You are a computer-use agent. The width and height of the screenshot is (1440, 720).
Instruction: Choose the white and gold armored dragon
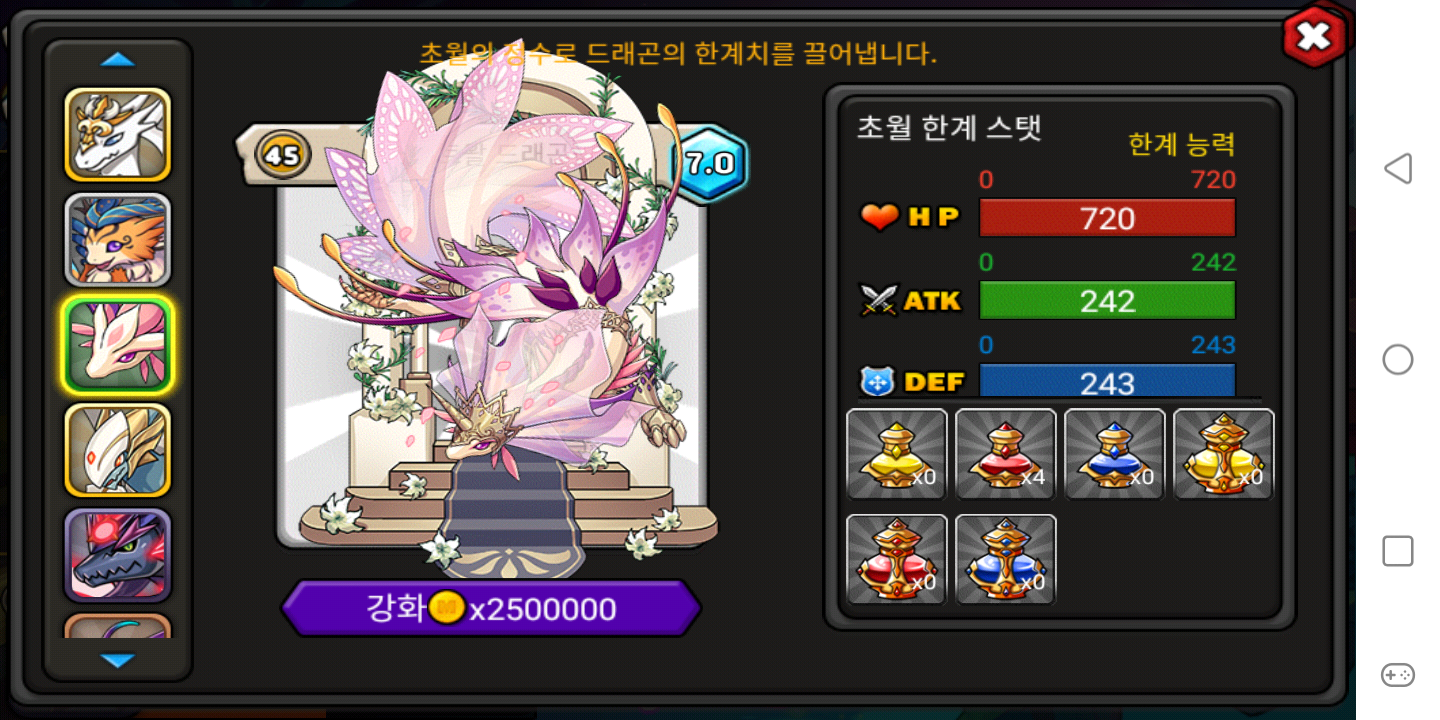[118, 450]
